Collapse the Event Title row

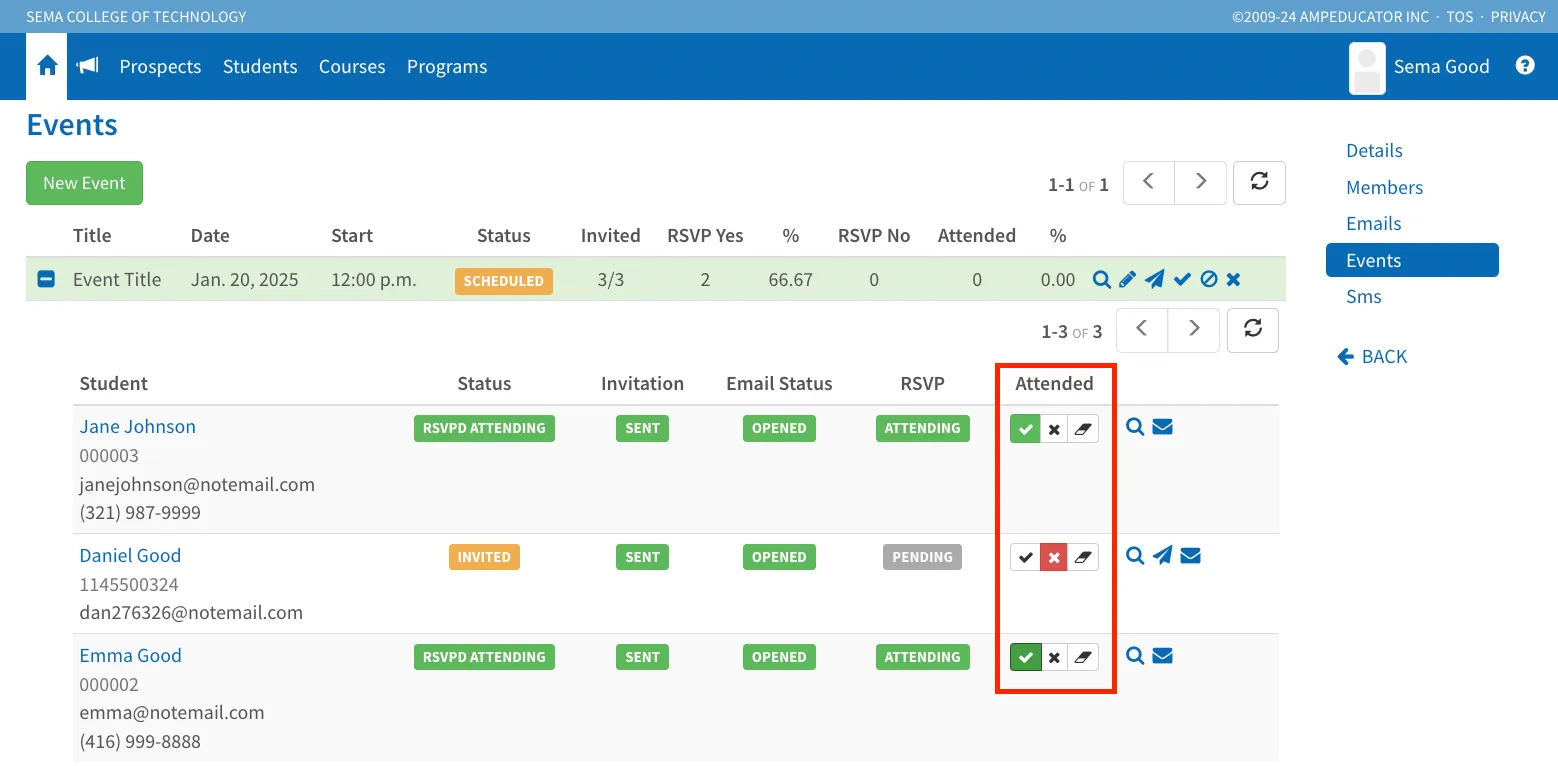pyautogui.click(x=46, y=280)
